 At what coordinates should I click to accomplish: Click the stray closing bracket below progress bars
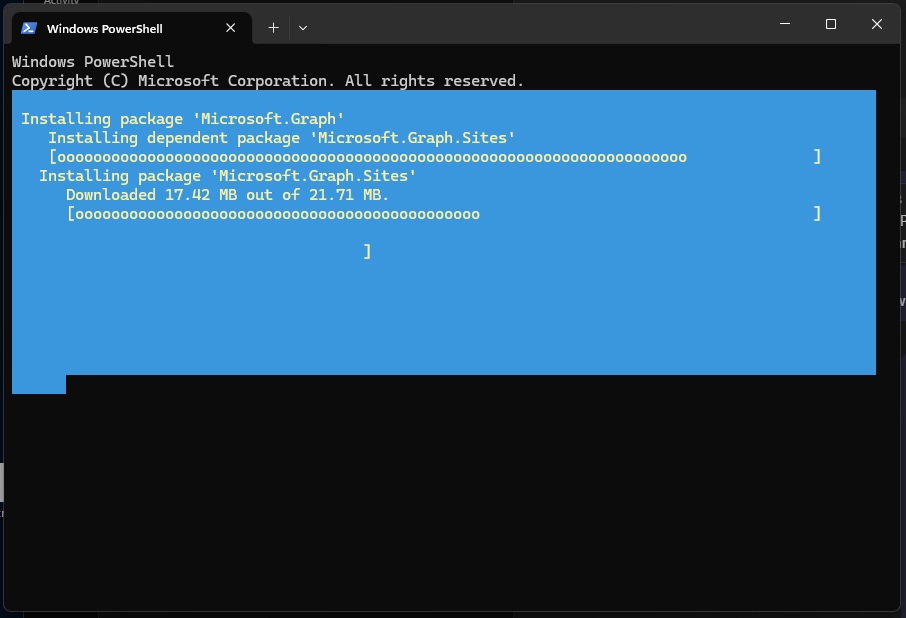pos(367,252)
